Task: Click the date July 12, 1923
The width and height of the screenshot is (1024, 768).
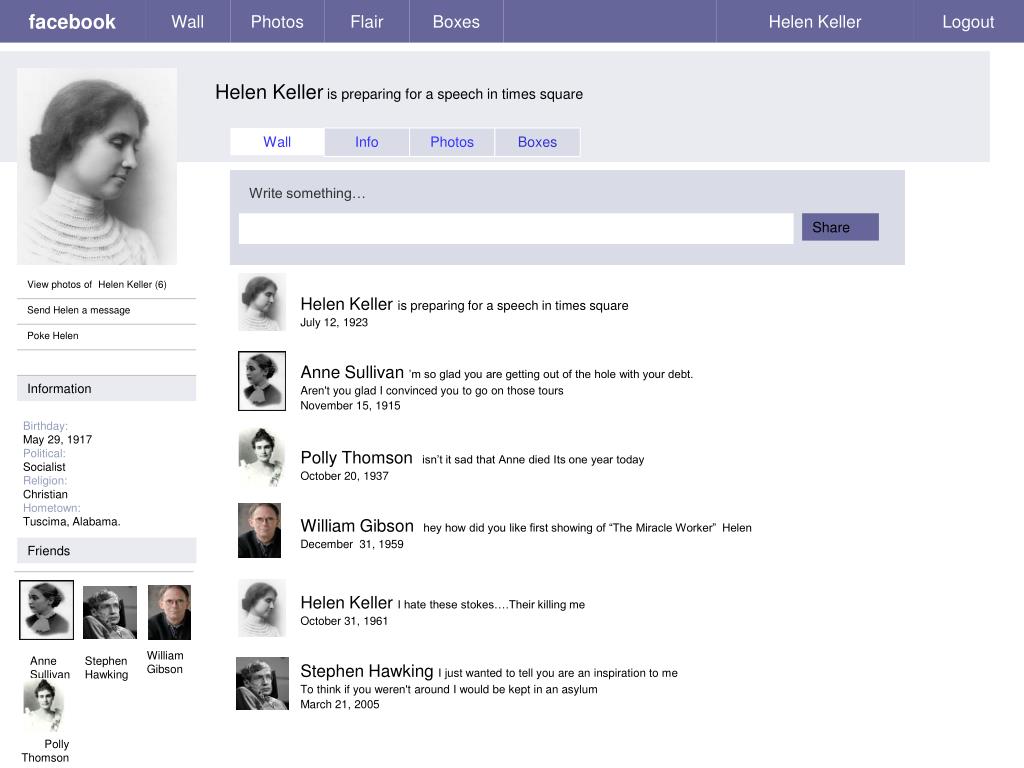Action: click(x=334, y=322)
